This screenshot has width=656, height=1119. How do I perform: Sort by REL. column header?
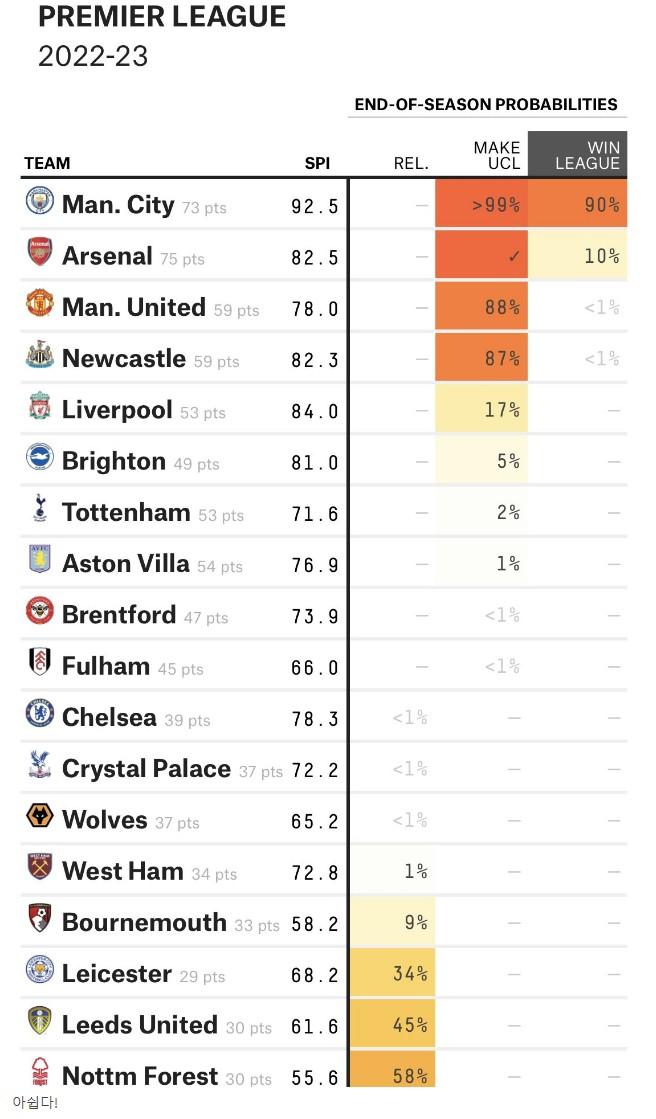[411, 163]
